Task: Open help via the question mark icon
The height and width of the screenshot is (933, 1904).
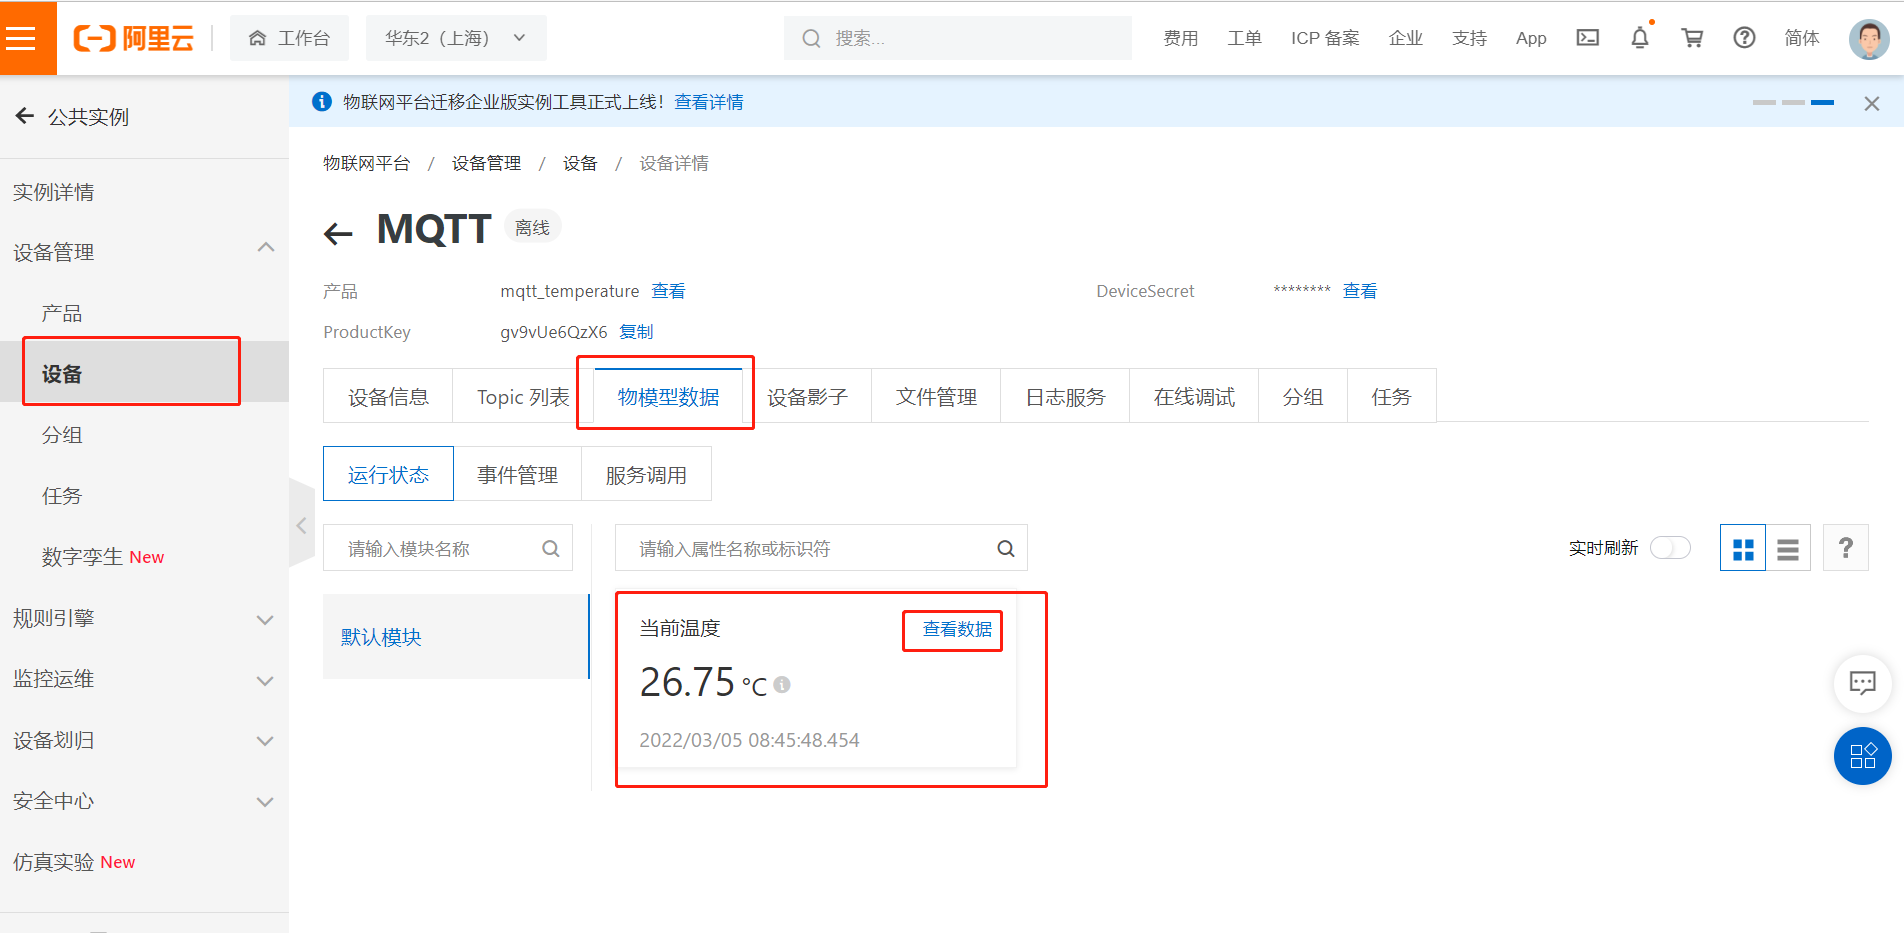Action: [x=1744, y=37]
